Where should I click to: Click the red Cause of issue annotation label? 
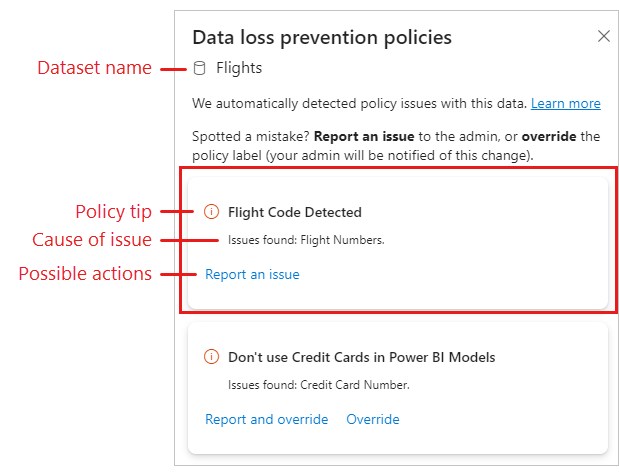pyautogui.click(x=92, y=240)
